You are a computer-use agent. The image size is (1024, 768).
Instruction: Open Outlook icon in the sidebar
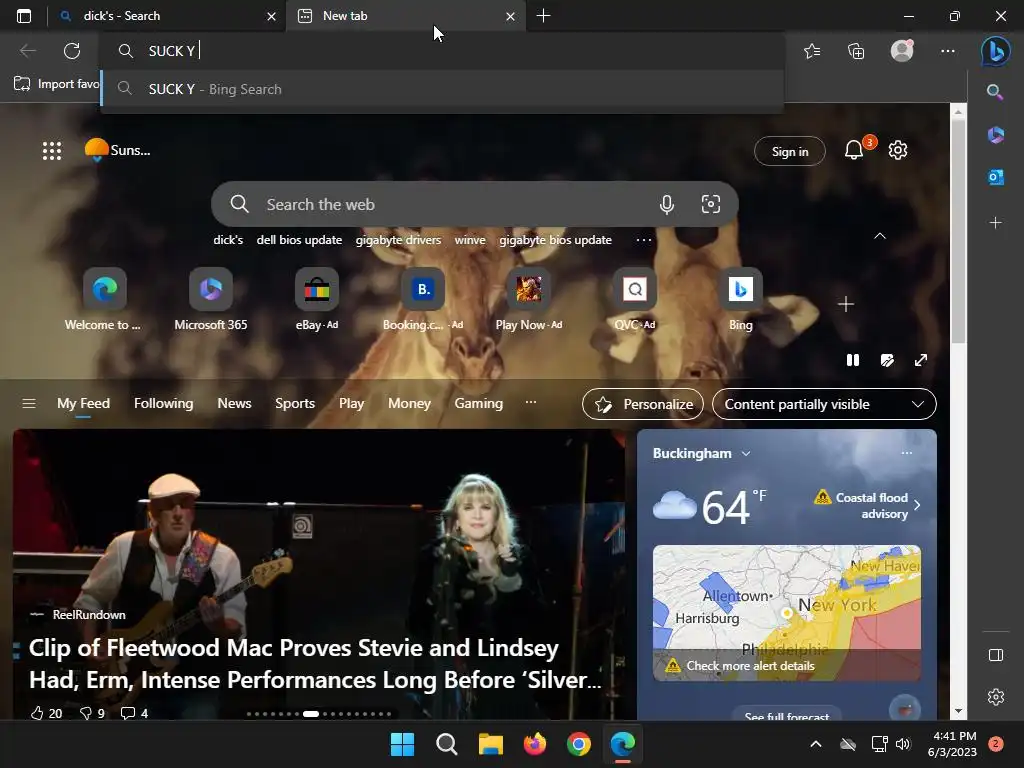995,177
